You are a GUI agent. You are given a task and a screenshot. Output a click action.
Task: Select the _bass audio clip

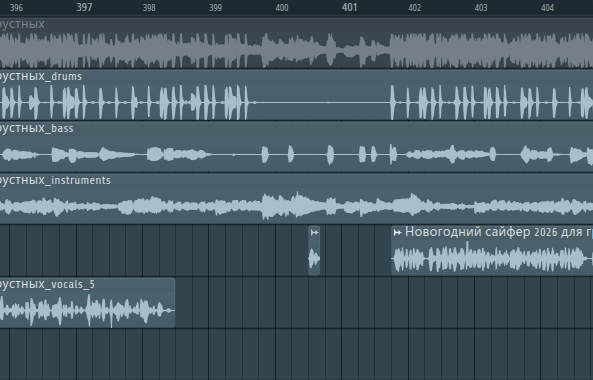296,147
